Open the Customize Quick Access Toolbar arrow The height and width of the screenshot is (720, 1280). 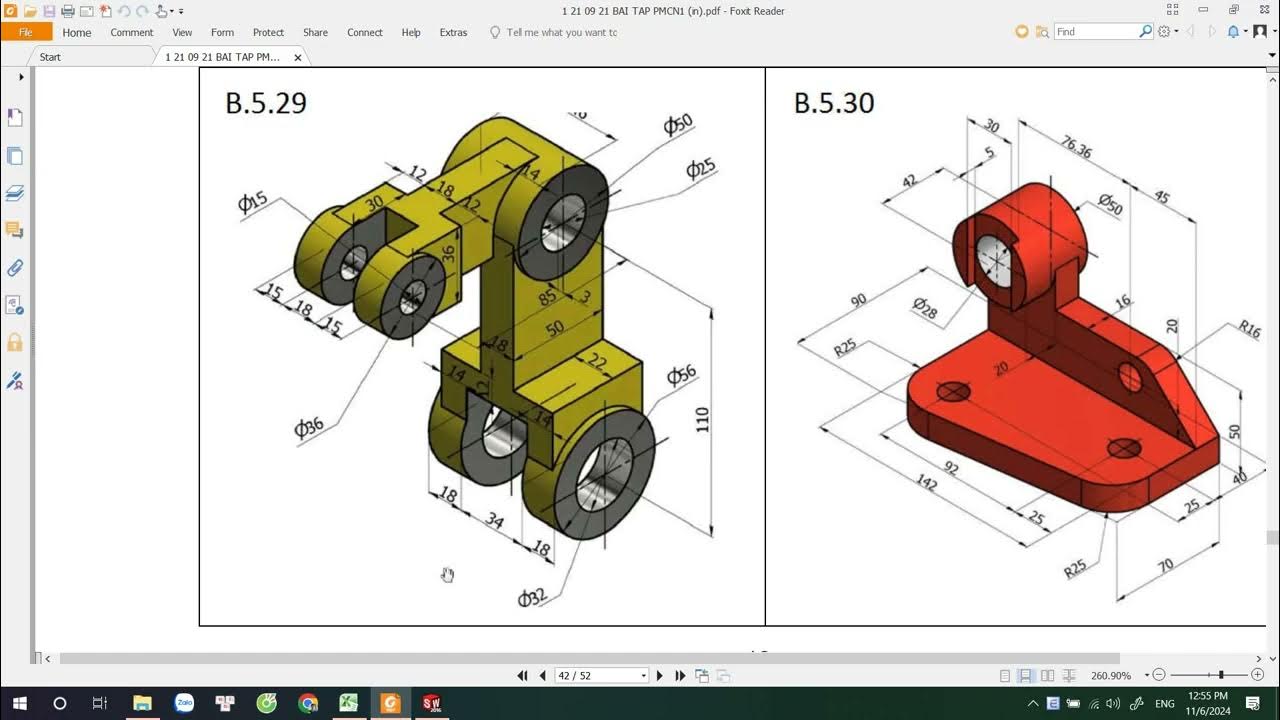[x=181, y=12]
